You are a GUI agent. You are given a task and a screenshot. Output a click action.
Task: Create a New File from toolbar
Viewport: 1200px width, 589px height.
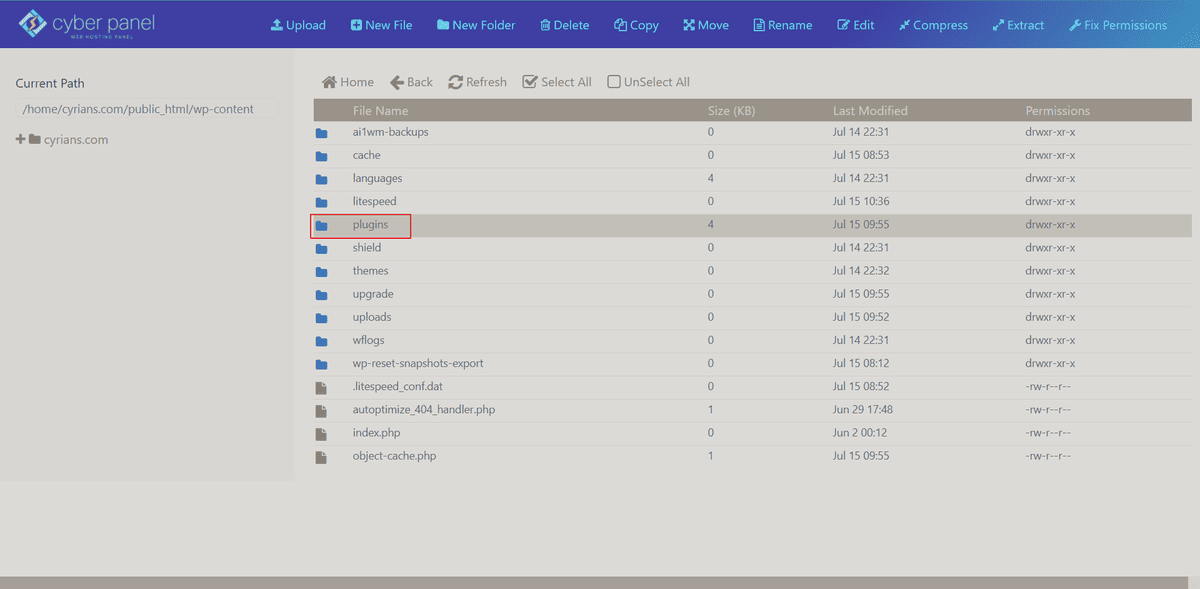tap(381, 25)
